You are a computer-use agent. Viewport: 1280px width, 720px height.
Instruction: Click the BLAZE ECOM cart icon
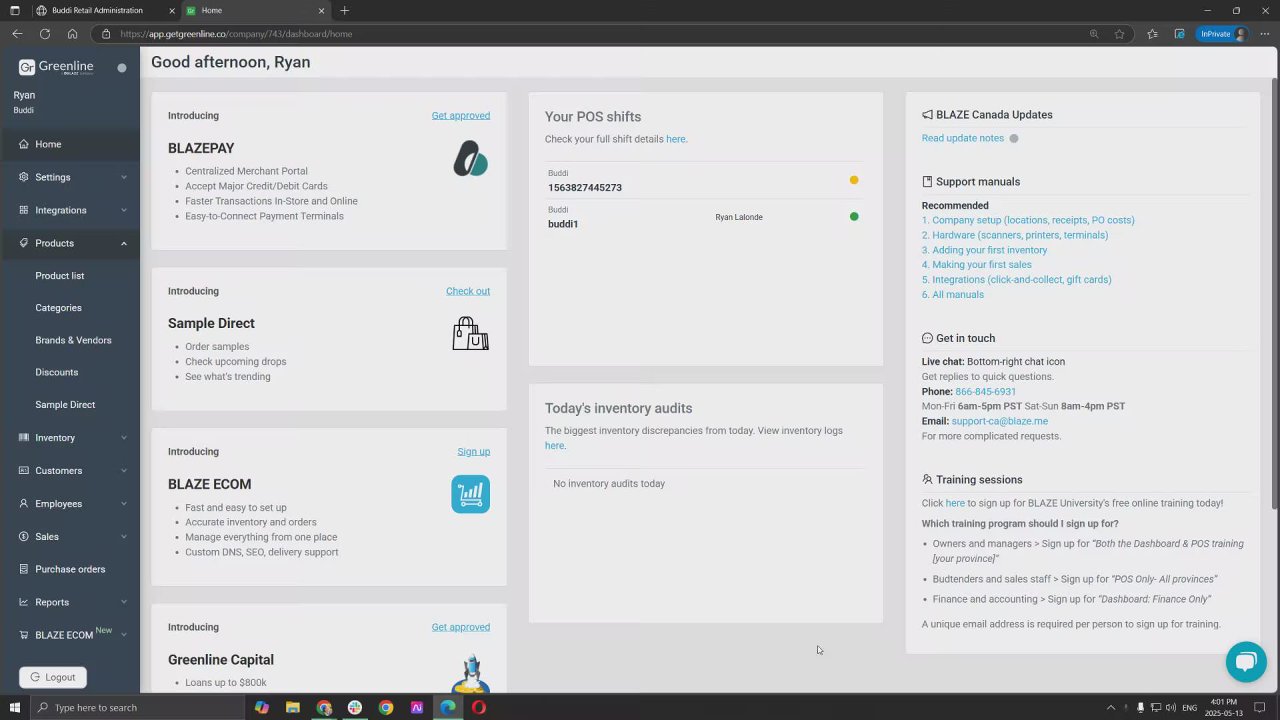click(x=470, y=494)
